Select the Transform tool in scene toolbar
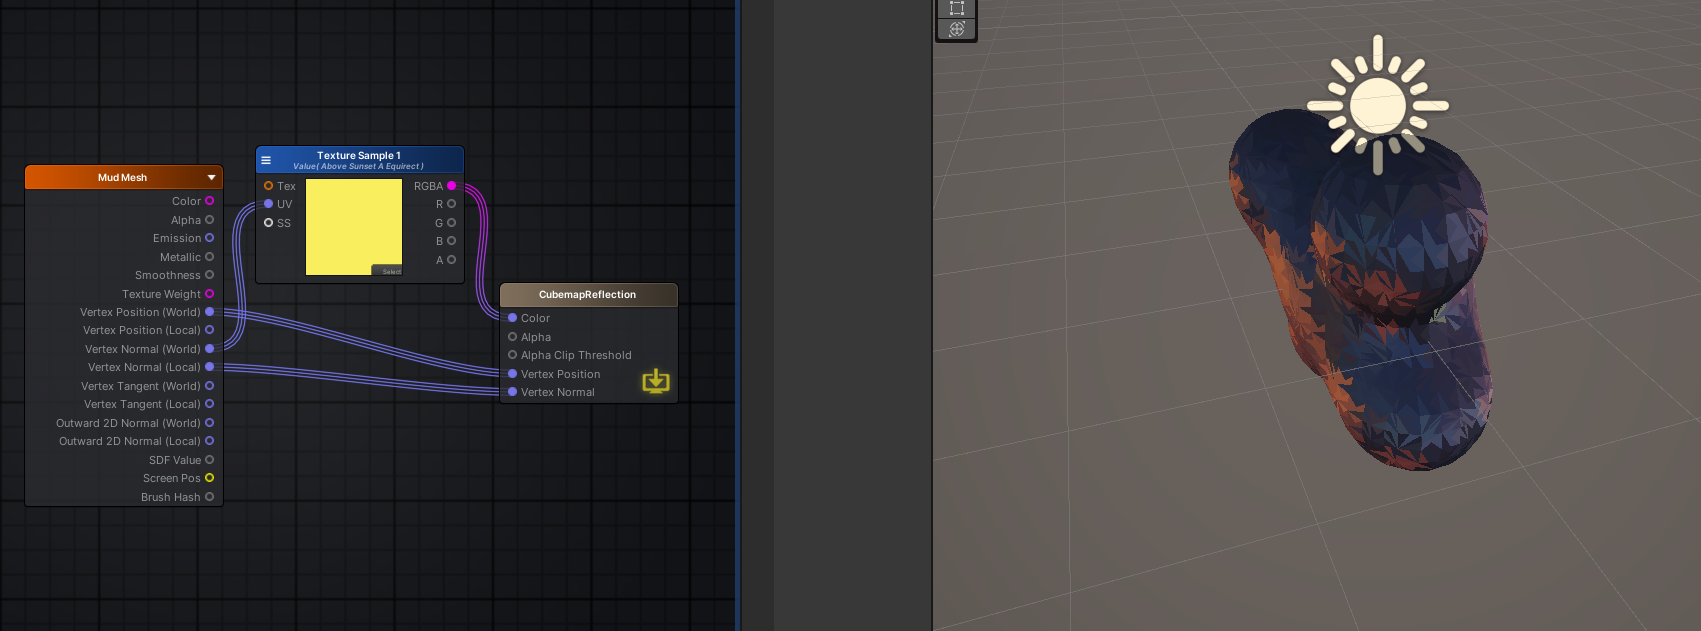This screenshot has width=1701, height=631. [956, 29]
